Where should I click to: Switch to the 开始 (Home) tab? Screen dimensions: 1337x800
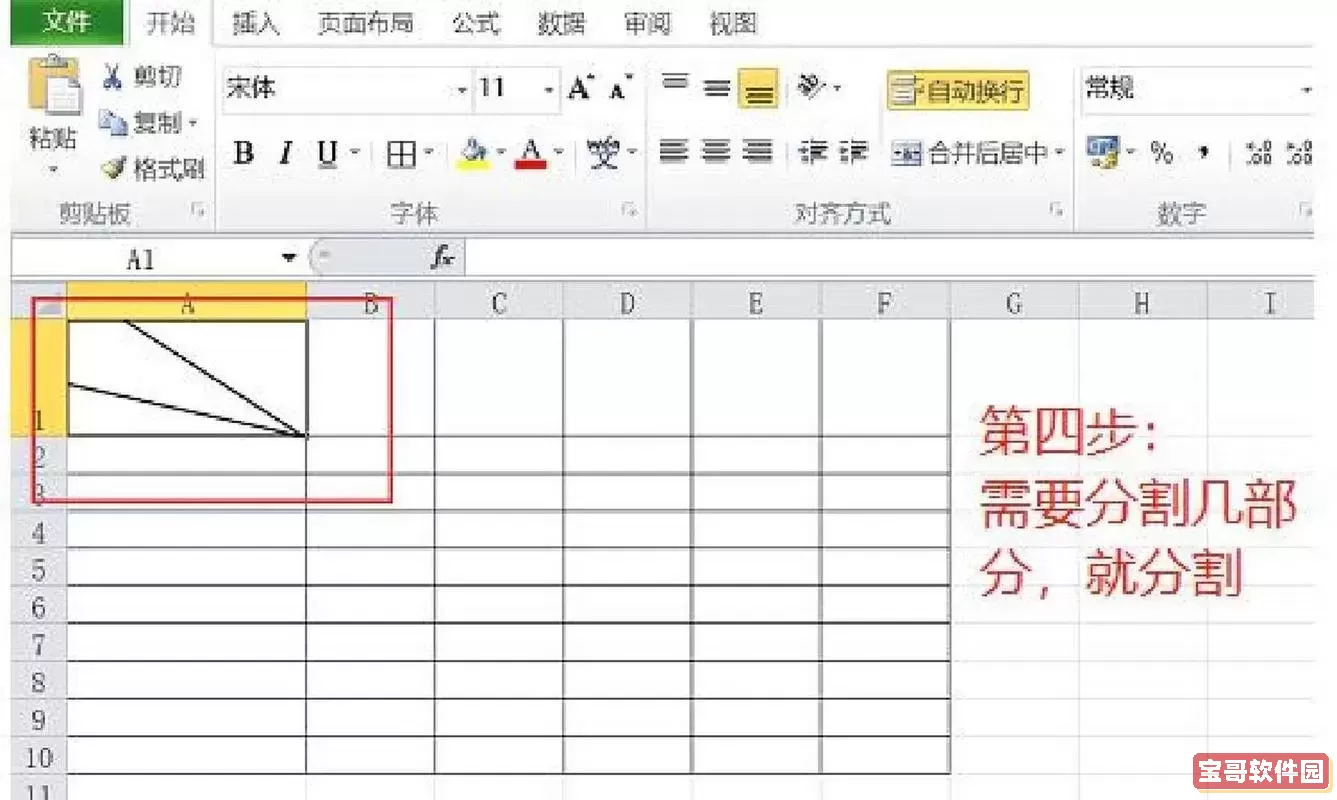[171, 23]
